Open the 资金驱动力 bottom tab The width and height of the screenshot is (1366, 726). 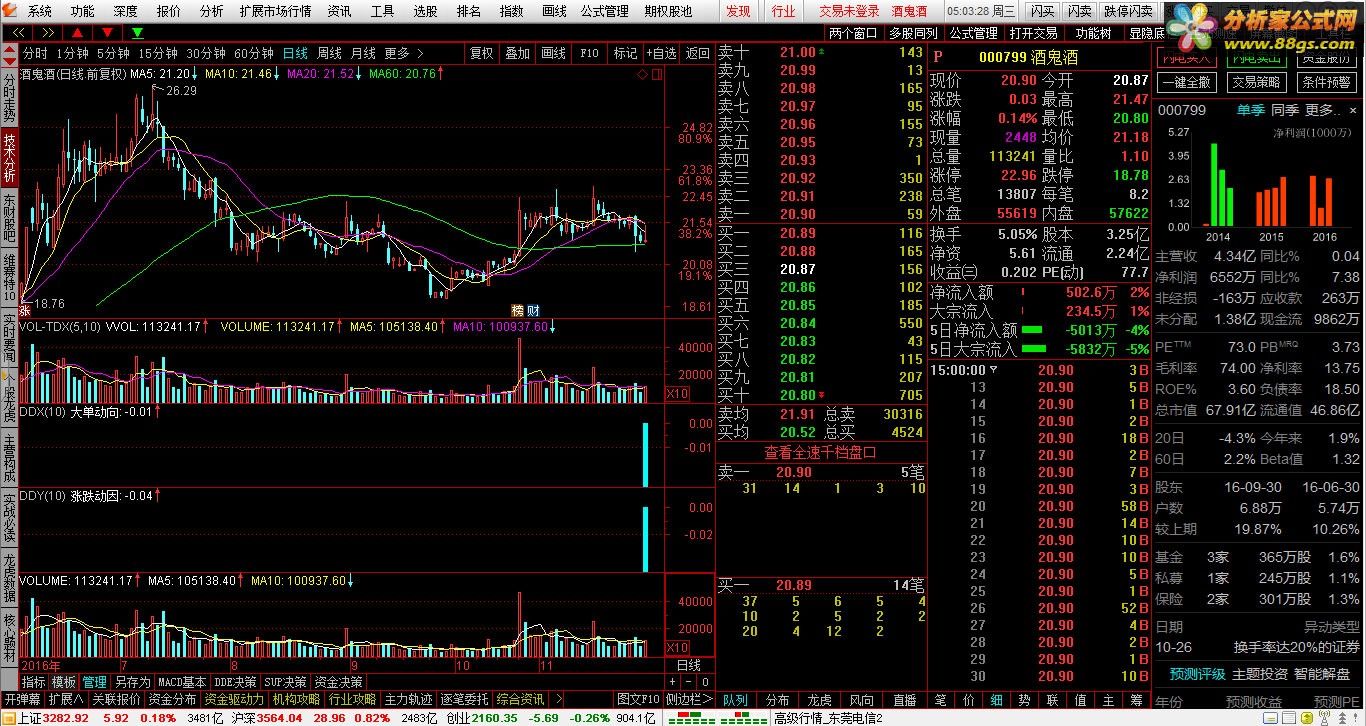tap(235, 699)
